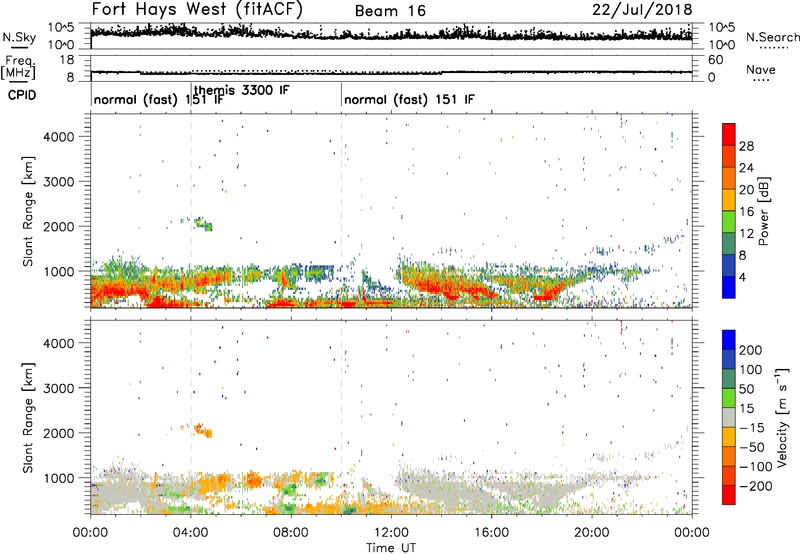Click the 'Fort Hays West (fitACF)' title
The height and width of the screenshot is (554, 800).
pos(197,9)
